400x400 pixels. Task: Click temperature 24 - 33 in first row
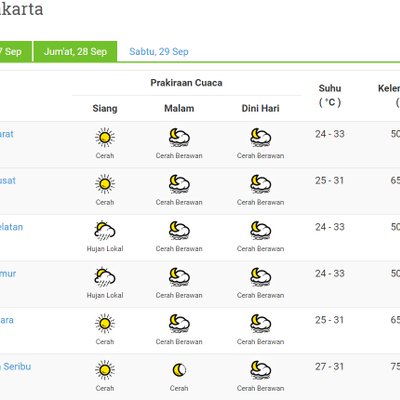point(330,134)
